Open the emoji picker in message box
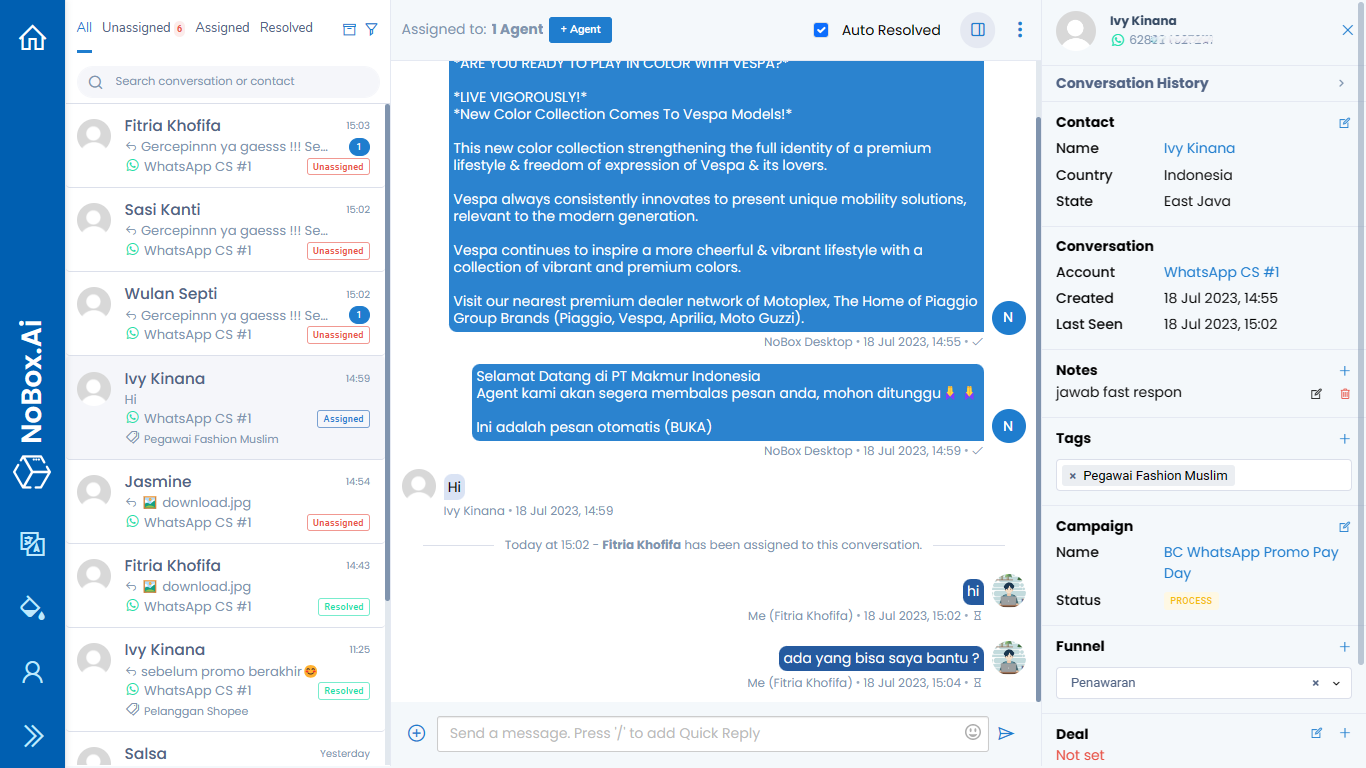Screen dimensions: 1366x768 click(972, 733)
